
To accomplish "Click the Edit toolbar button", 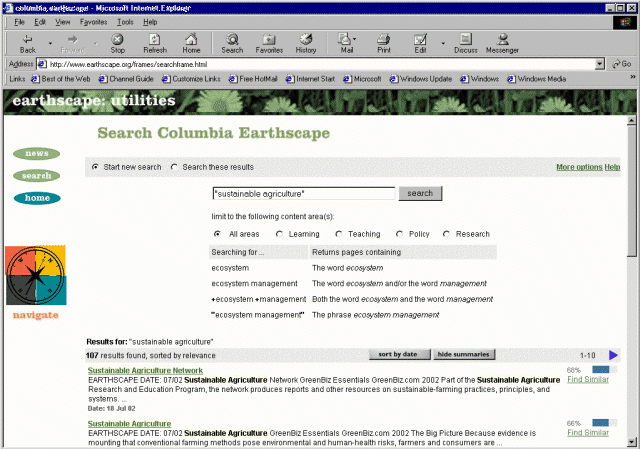I will pos(420,44).
